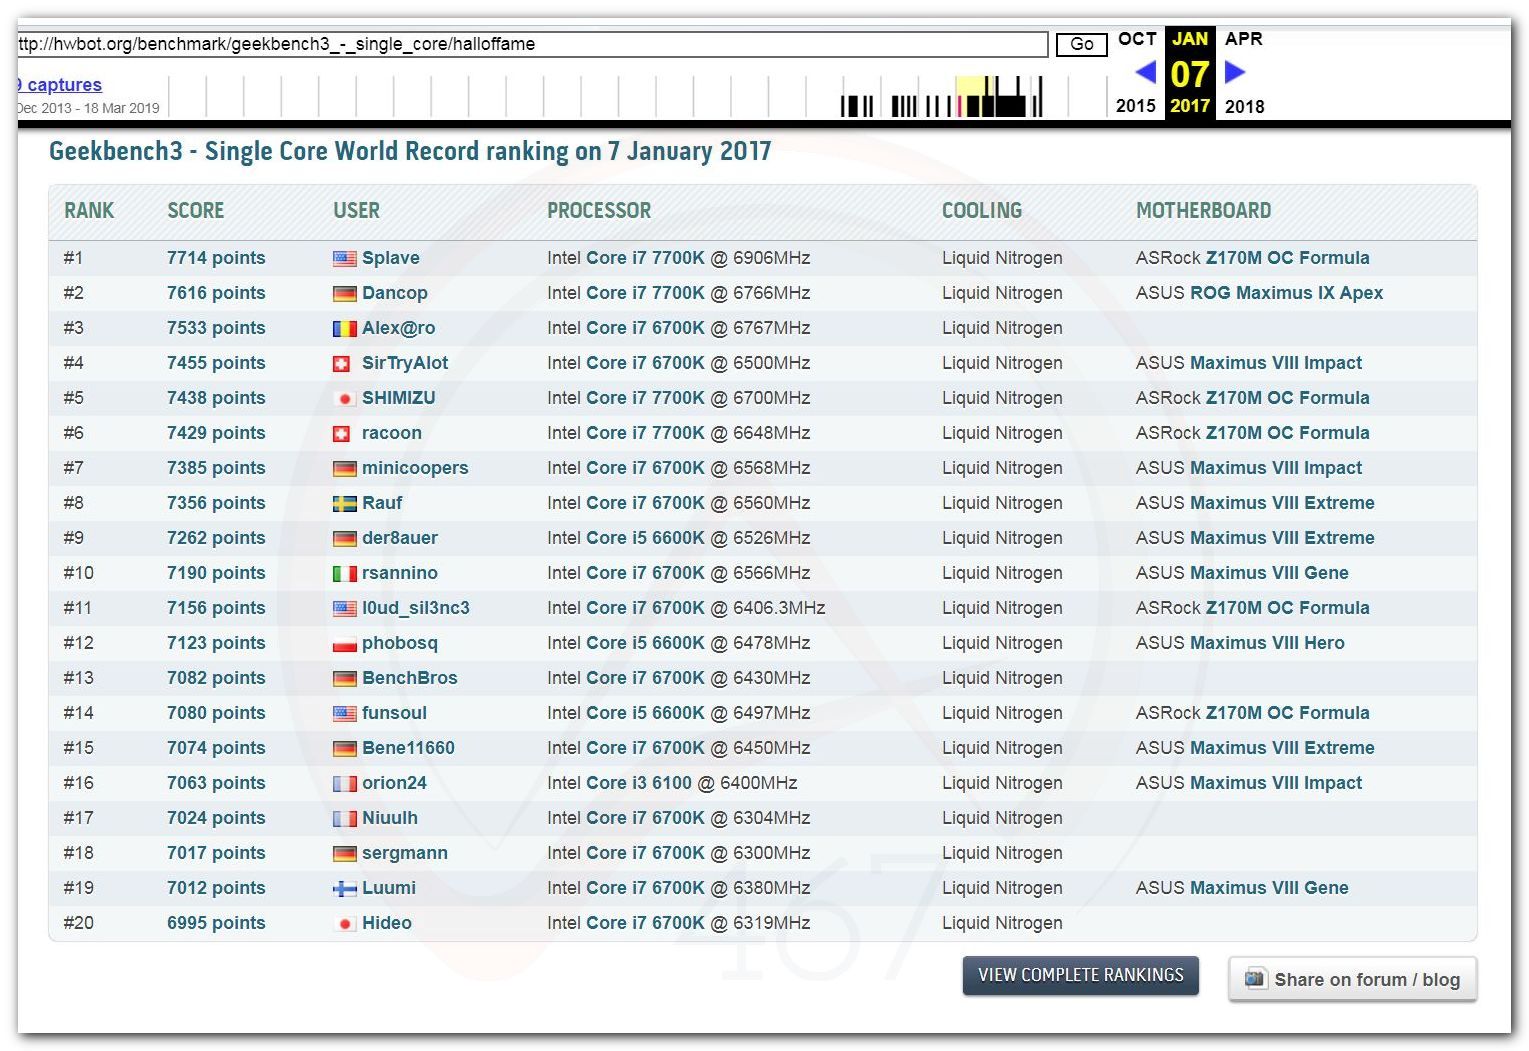Click Share on forum / blog button
The image size is (1529, 1051).
(x=1353, y=979)
